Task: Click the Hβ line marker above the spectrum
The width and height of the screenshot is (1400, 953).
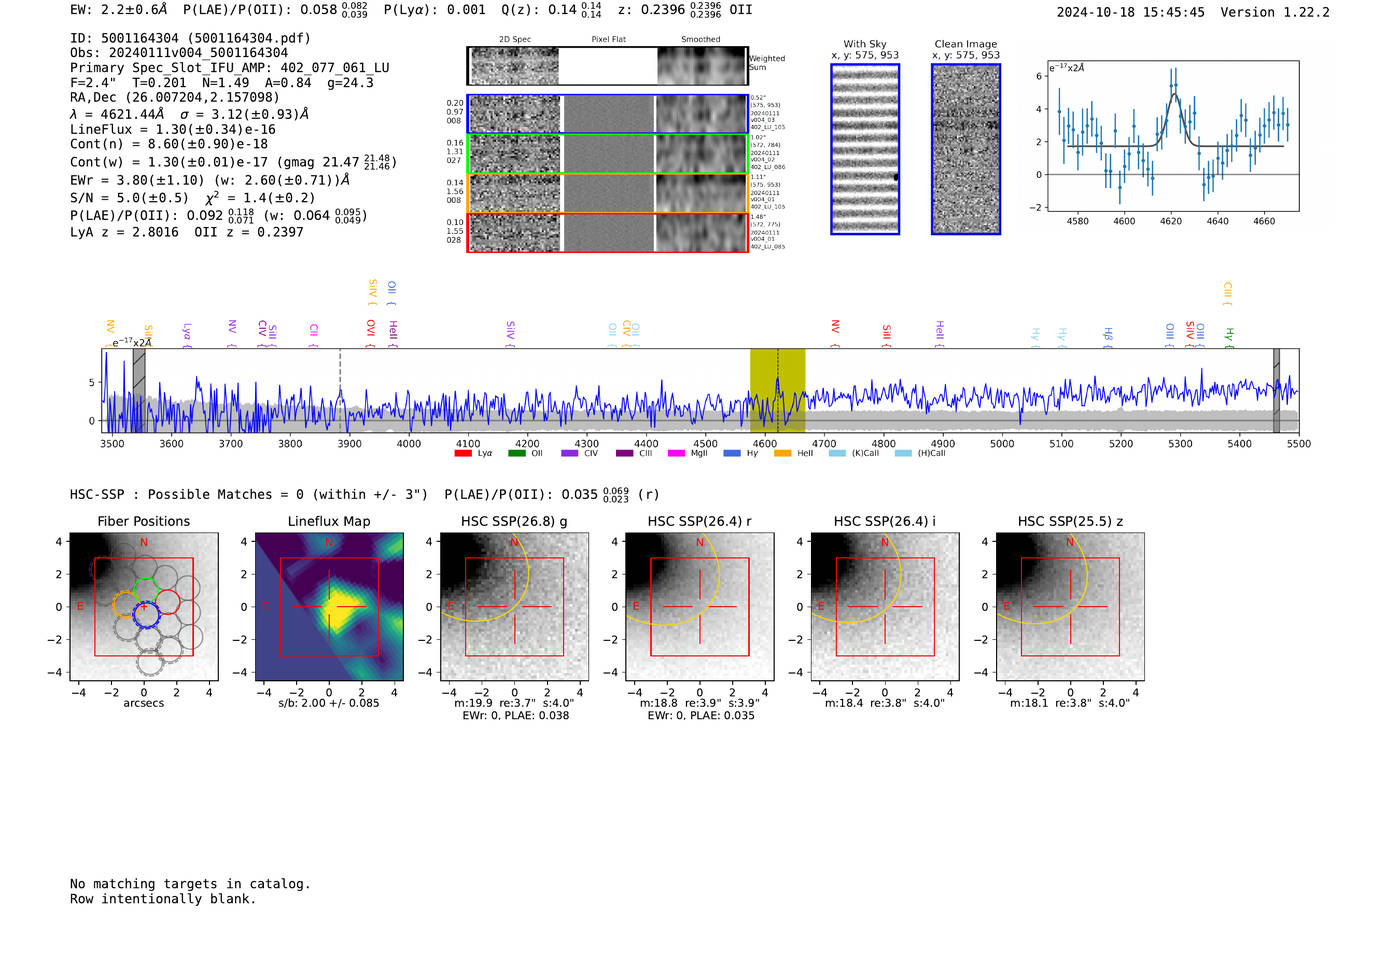Action: click(1108, 336)
